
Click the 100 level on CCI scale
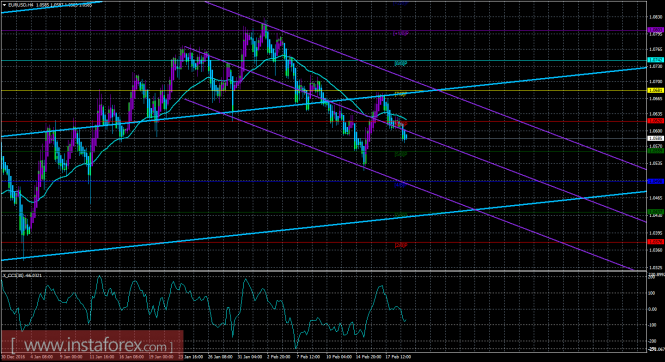pyautogui.click(x=651, y=293)
